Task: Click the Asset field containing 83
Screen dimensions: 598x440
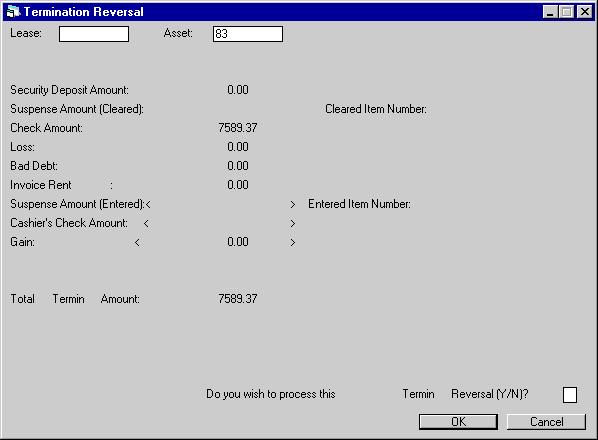Action: [248, 34]
